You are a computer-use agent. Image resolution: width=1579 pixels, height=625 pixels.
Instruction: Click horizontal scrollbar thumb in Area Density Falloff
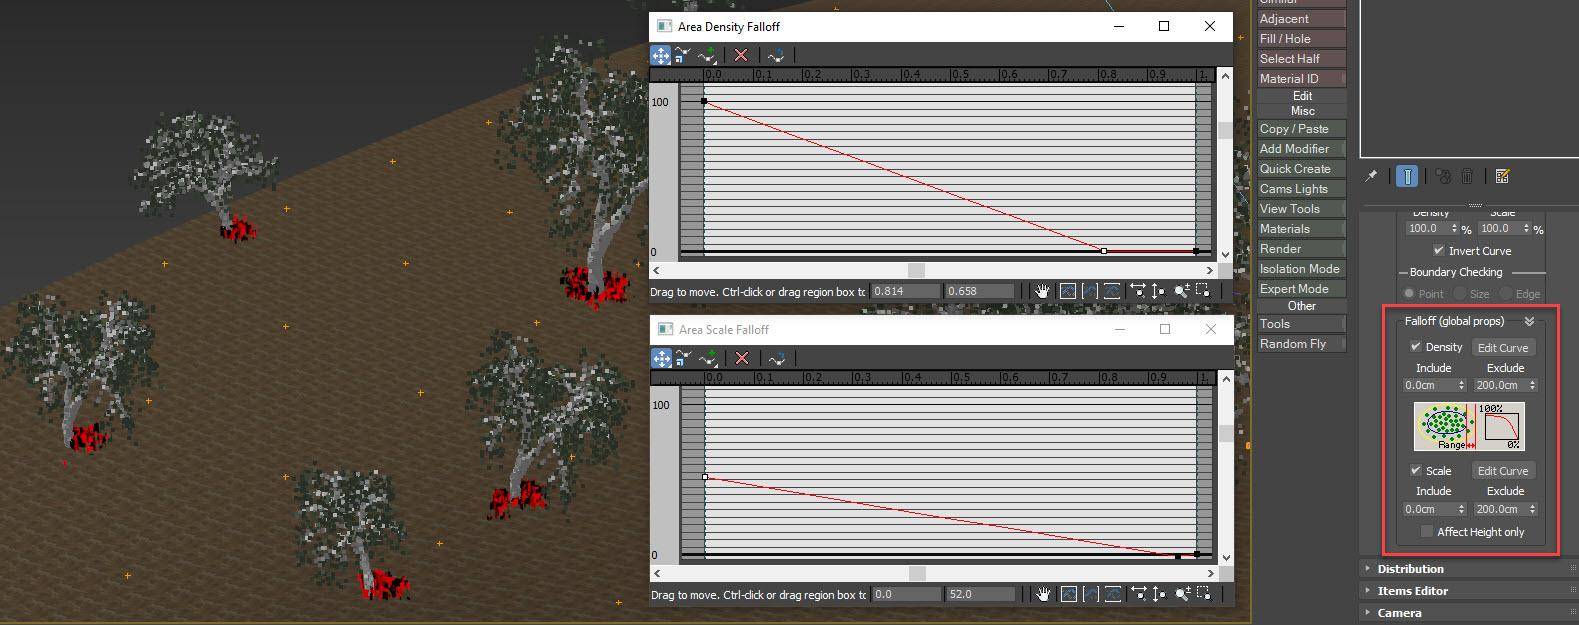click(x=916, y=270)
